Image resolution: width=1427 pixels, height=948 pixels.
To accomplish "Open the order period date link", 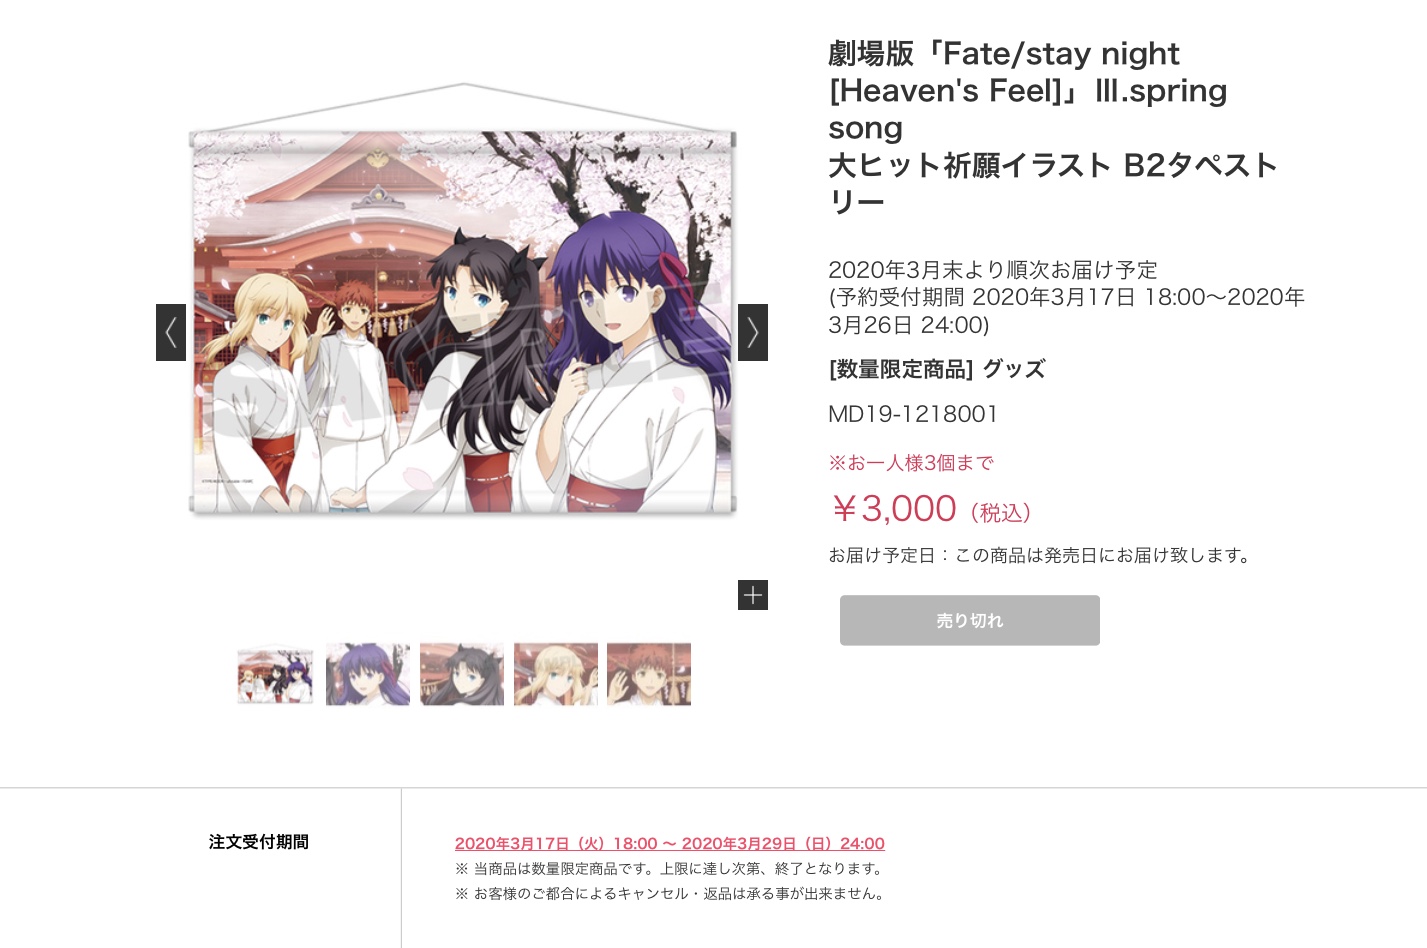I will (x=670, y=844).
